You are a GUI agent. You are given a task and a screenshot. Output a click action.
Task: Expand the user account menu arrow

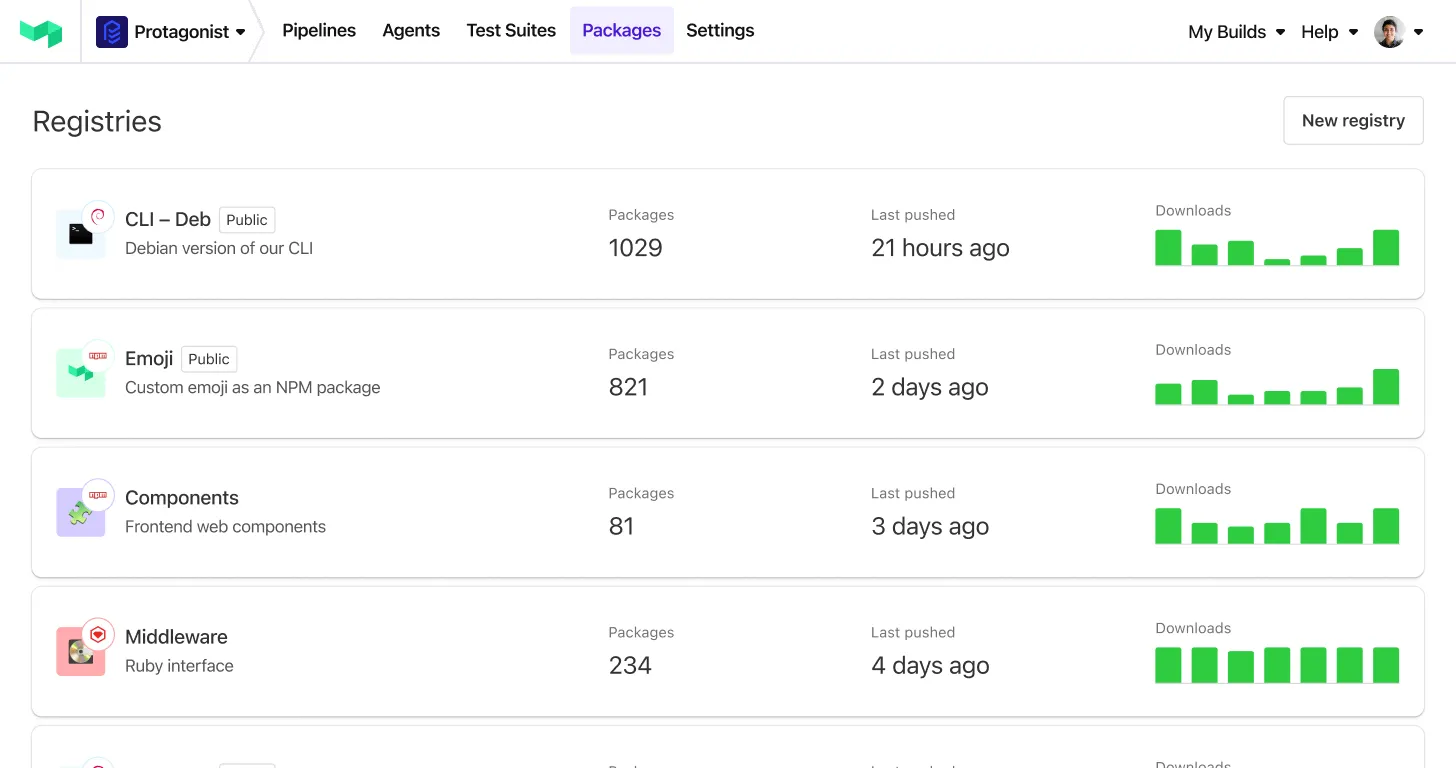tap(1418, 32)
